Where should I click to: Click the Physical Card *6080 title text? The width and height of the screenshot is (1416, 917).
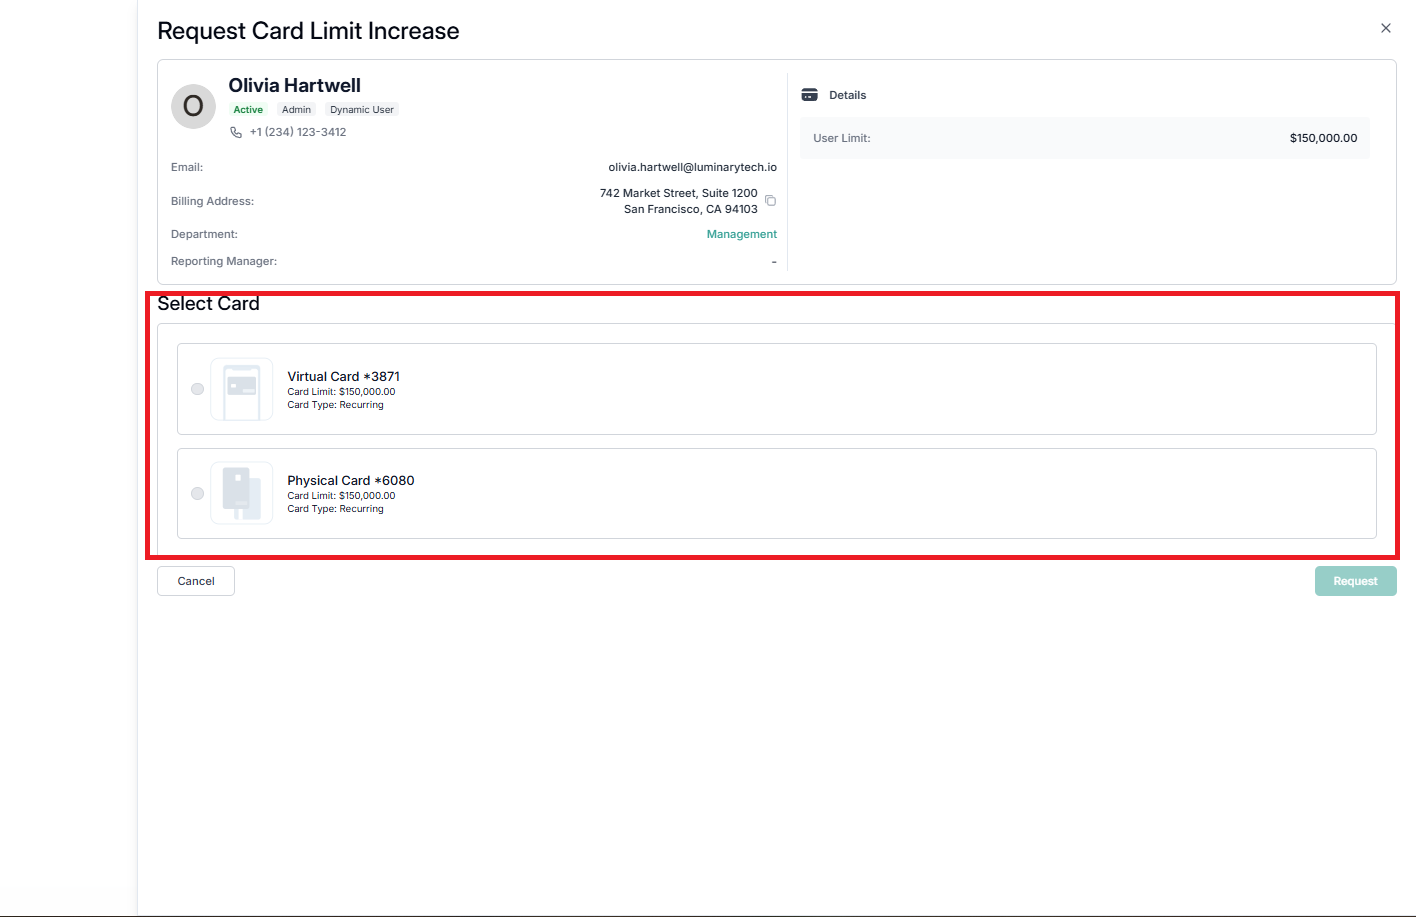pos(351,481)
